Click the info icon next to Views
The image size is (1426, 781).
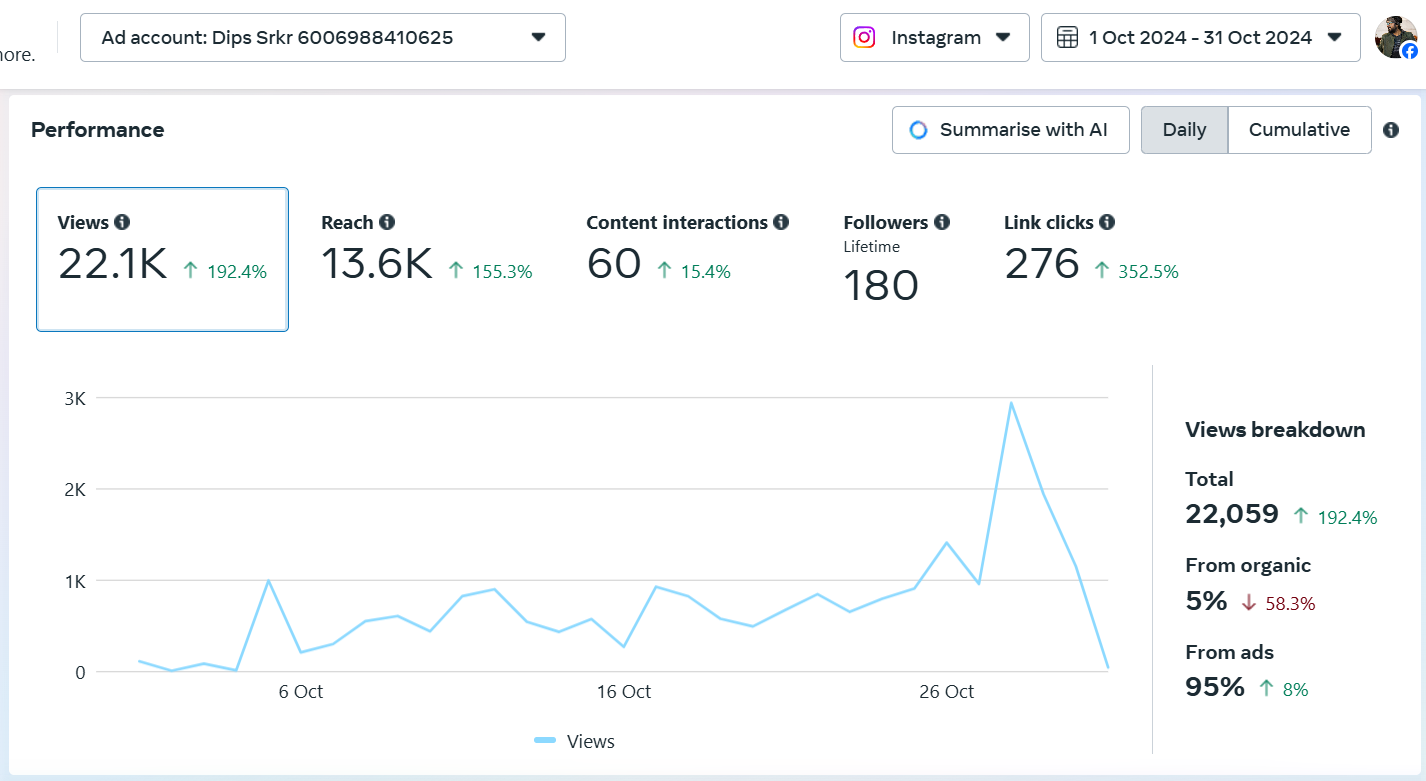tap(122, 223)
